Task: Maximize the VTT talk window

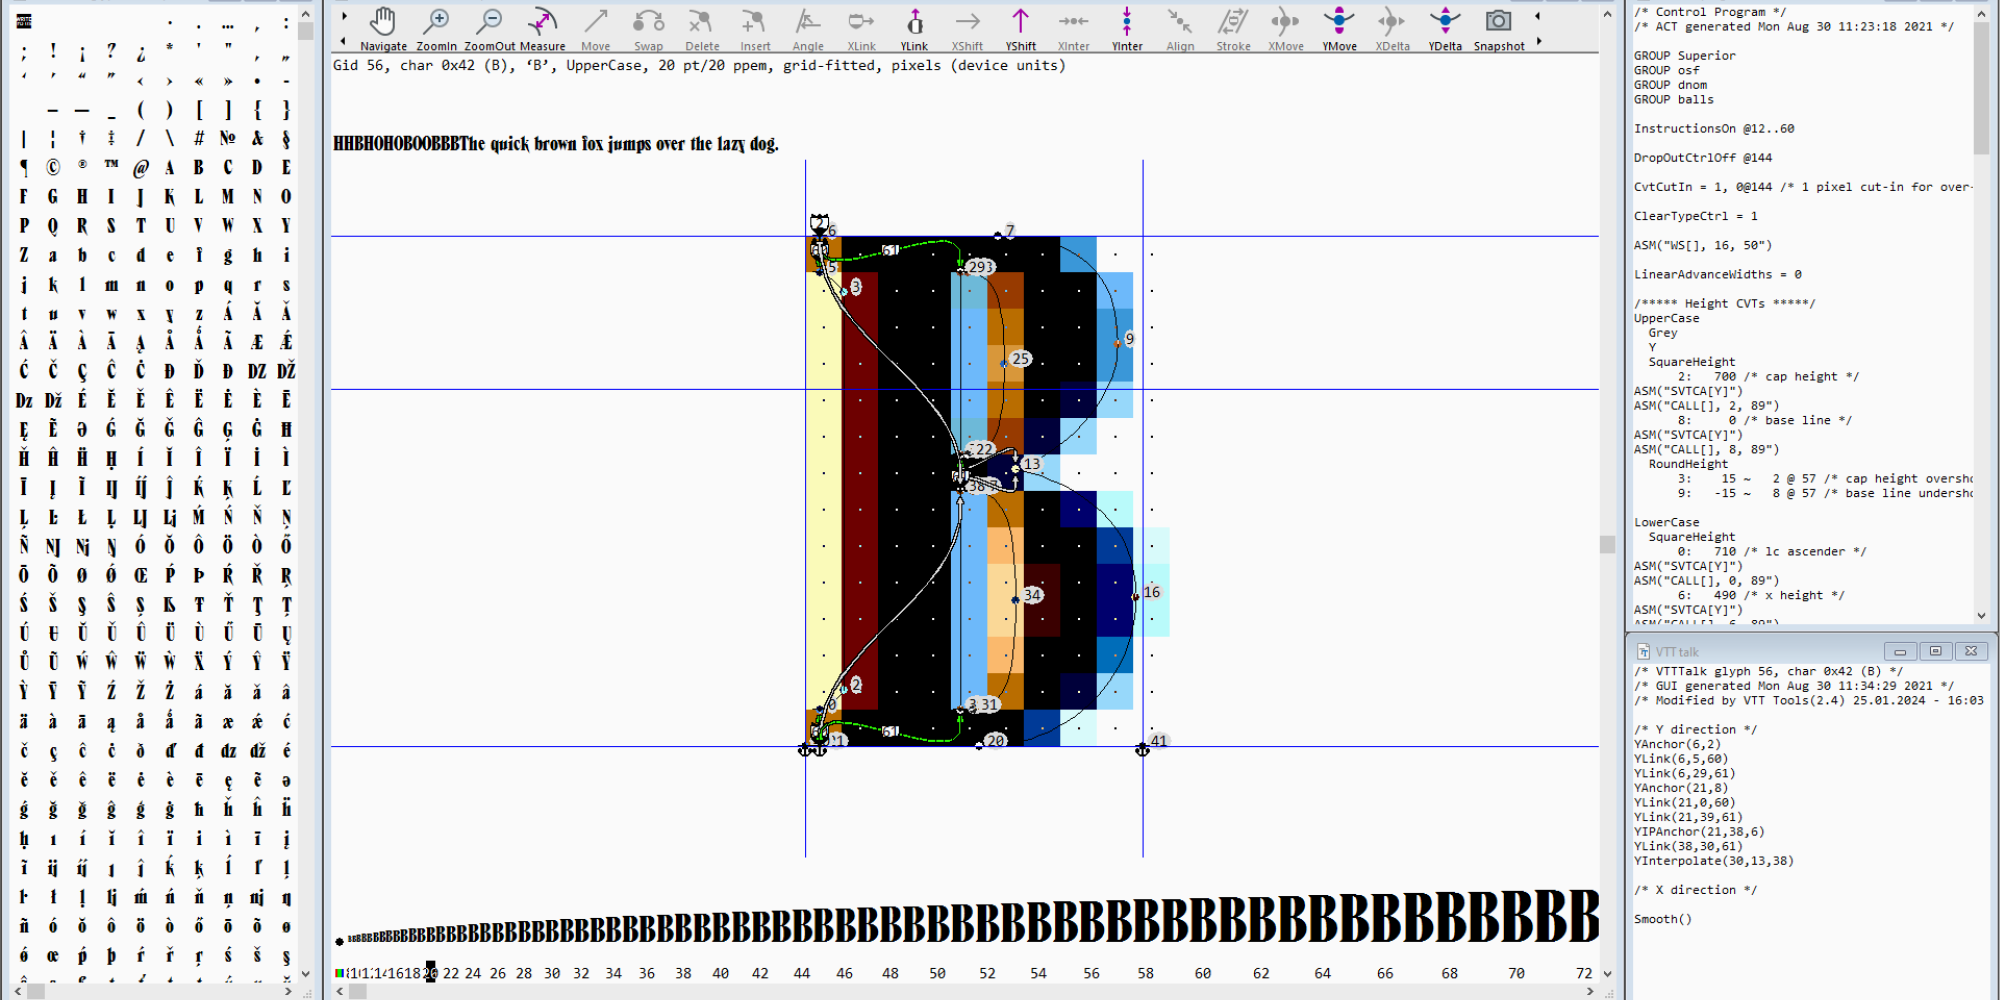Action: click(1935, 651)
